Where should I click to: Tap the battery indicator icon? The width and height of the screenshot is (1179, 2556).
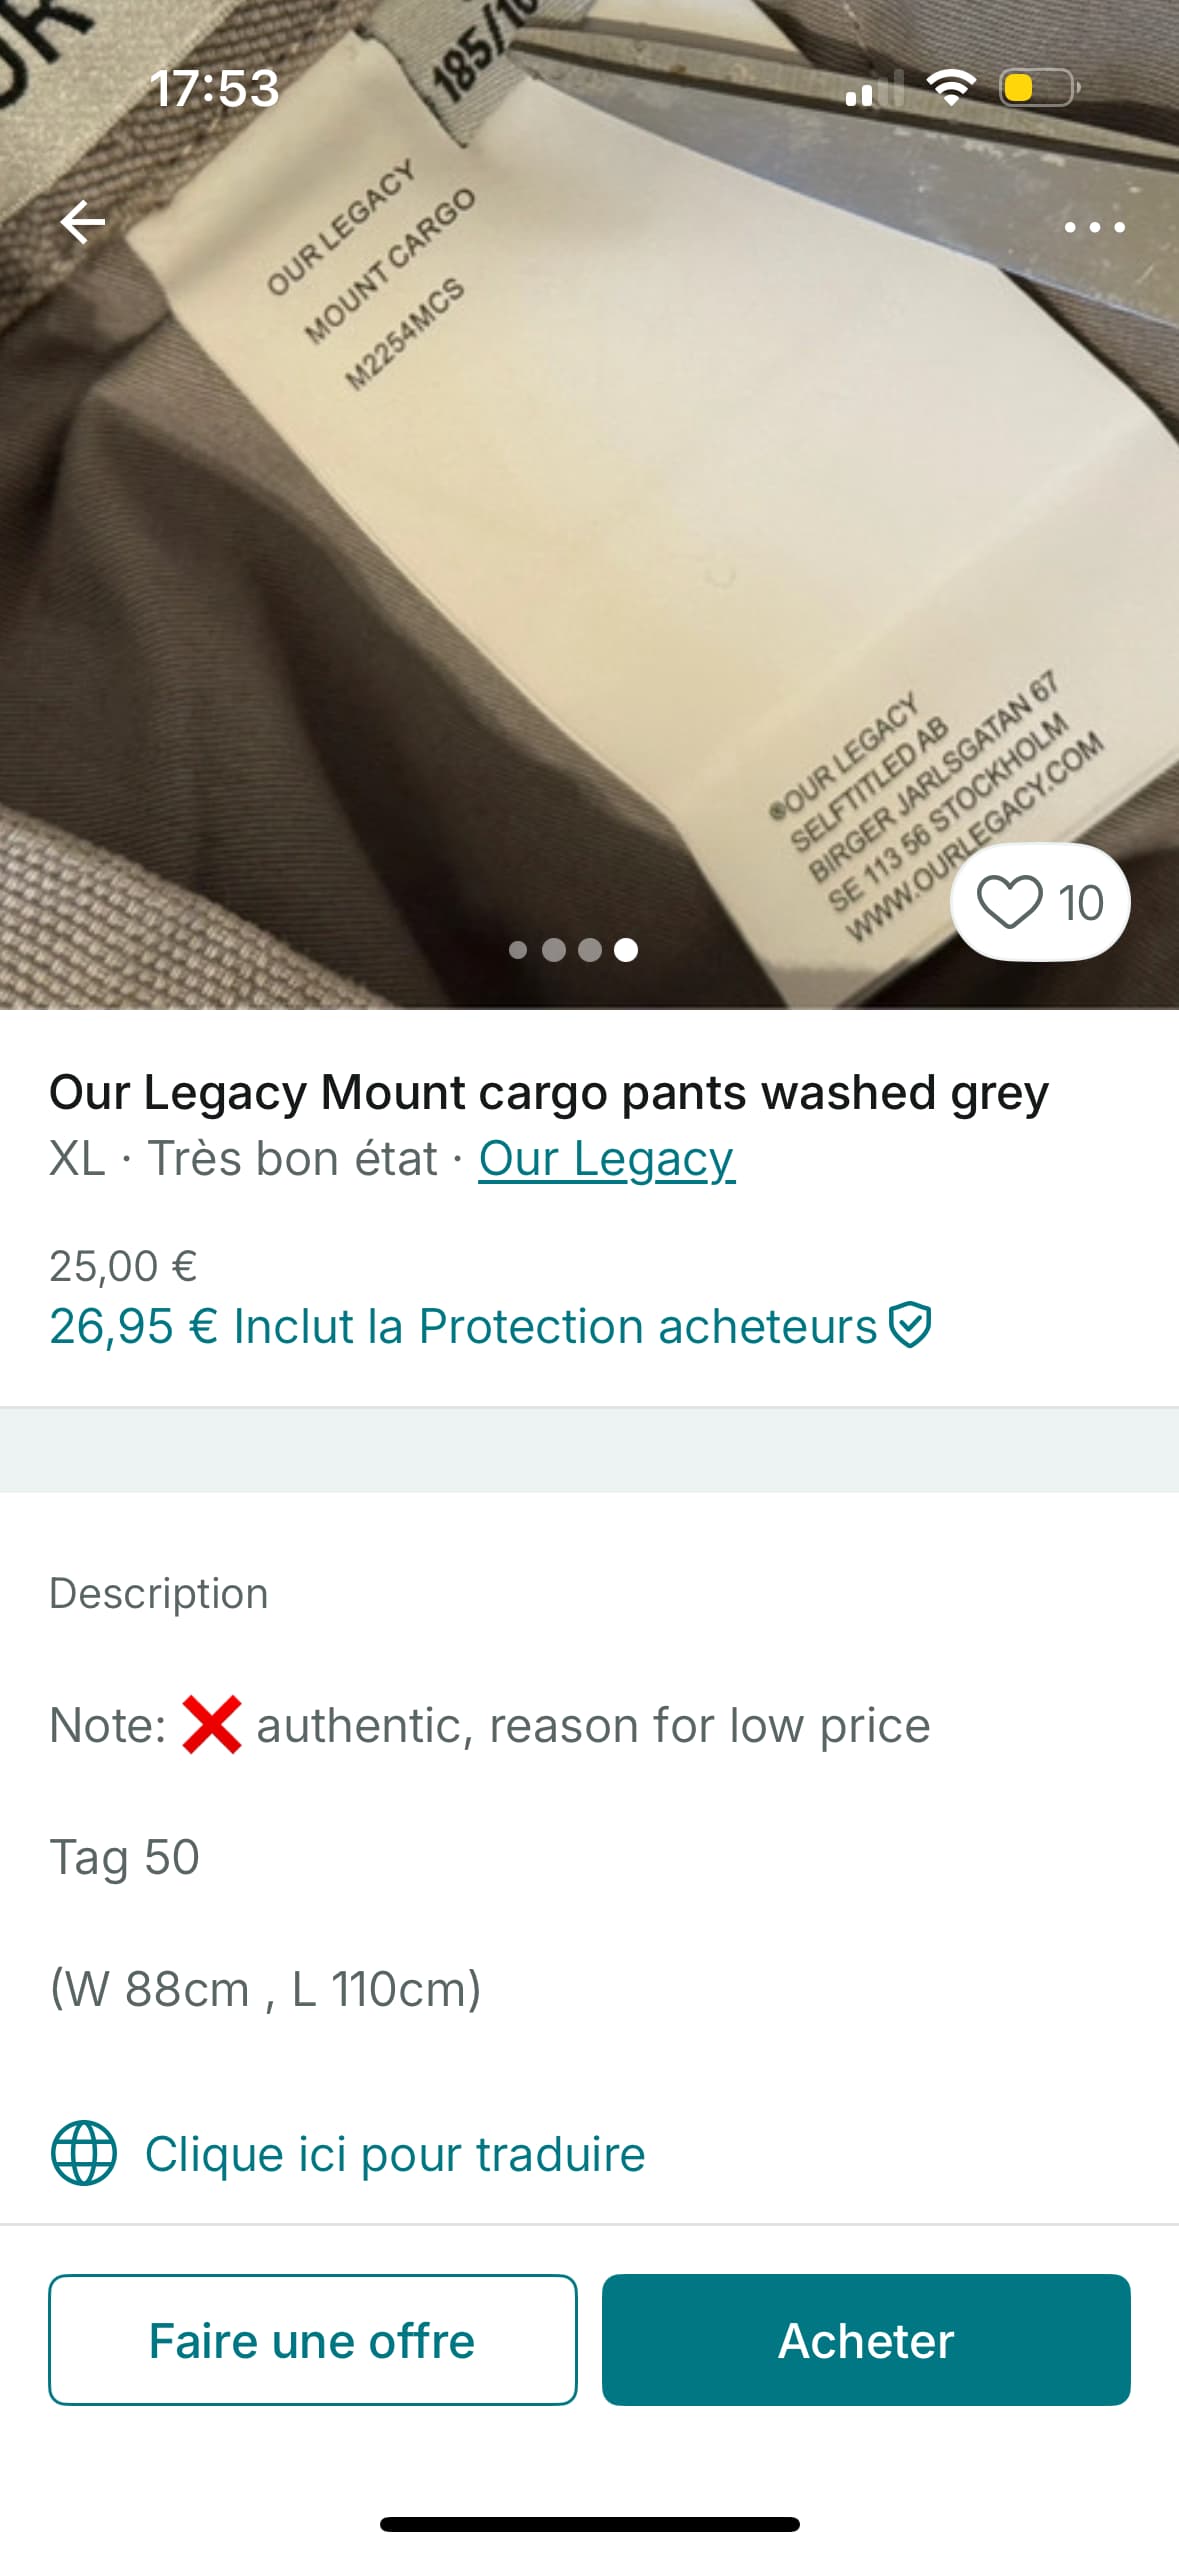[1039, 88]
